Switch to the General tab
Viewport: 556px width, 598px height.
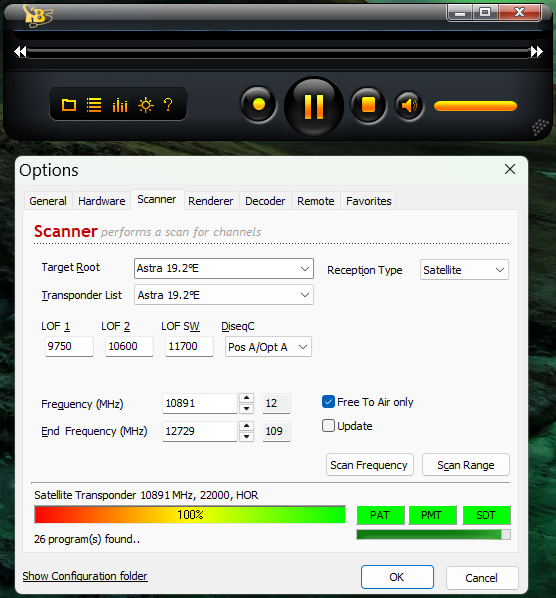point(48,201)
